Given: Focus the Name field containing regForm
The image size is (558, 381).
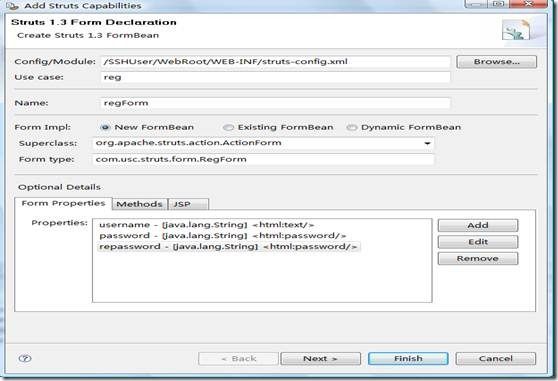Looking at the screenshot, I should coord(275,103).
